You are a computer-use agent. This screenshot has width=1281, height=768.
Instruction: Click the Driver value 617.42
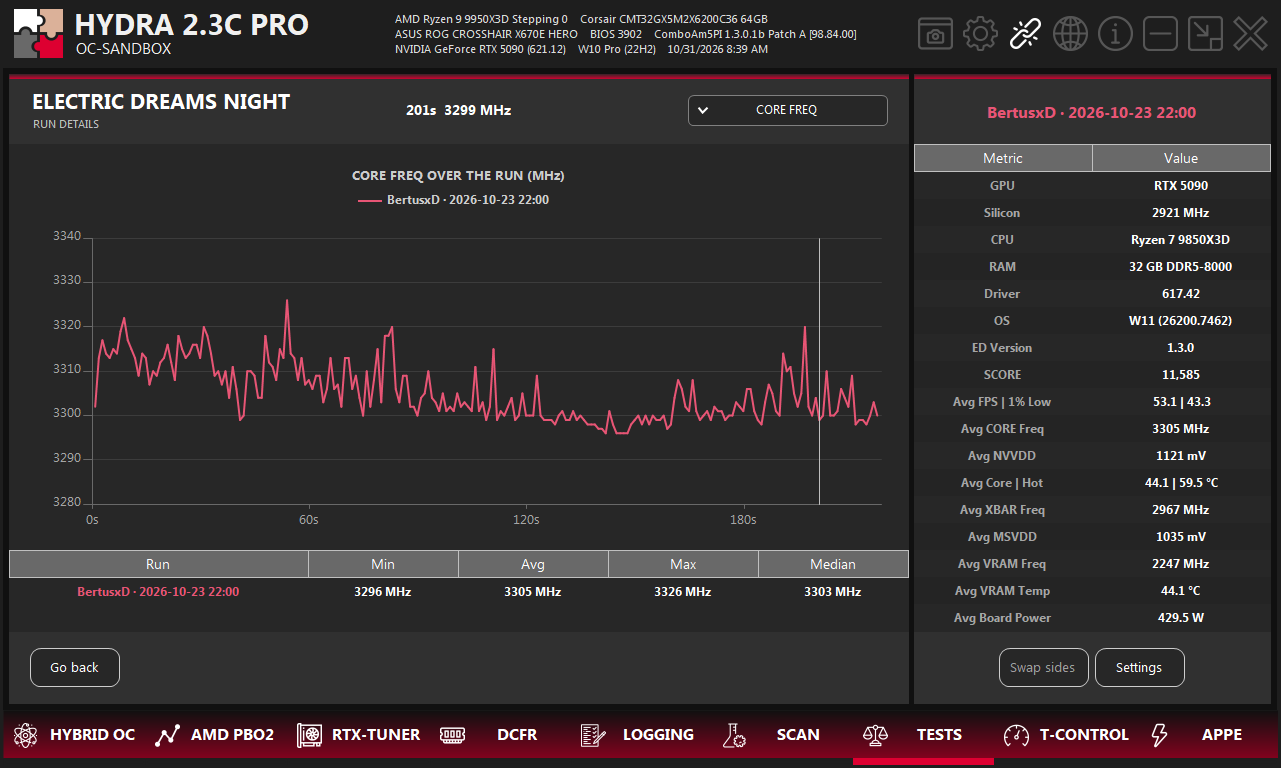1181,294
